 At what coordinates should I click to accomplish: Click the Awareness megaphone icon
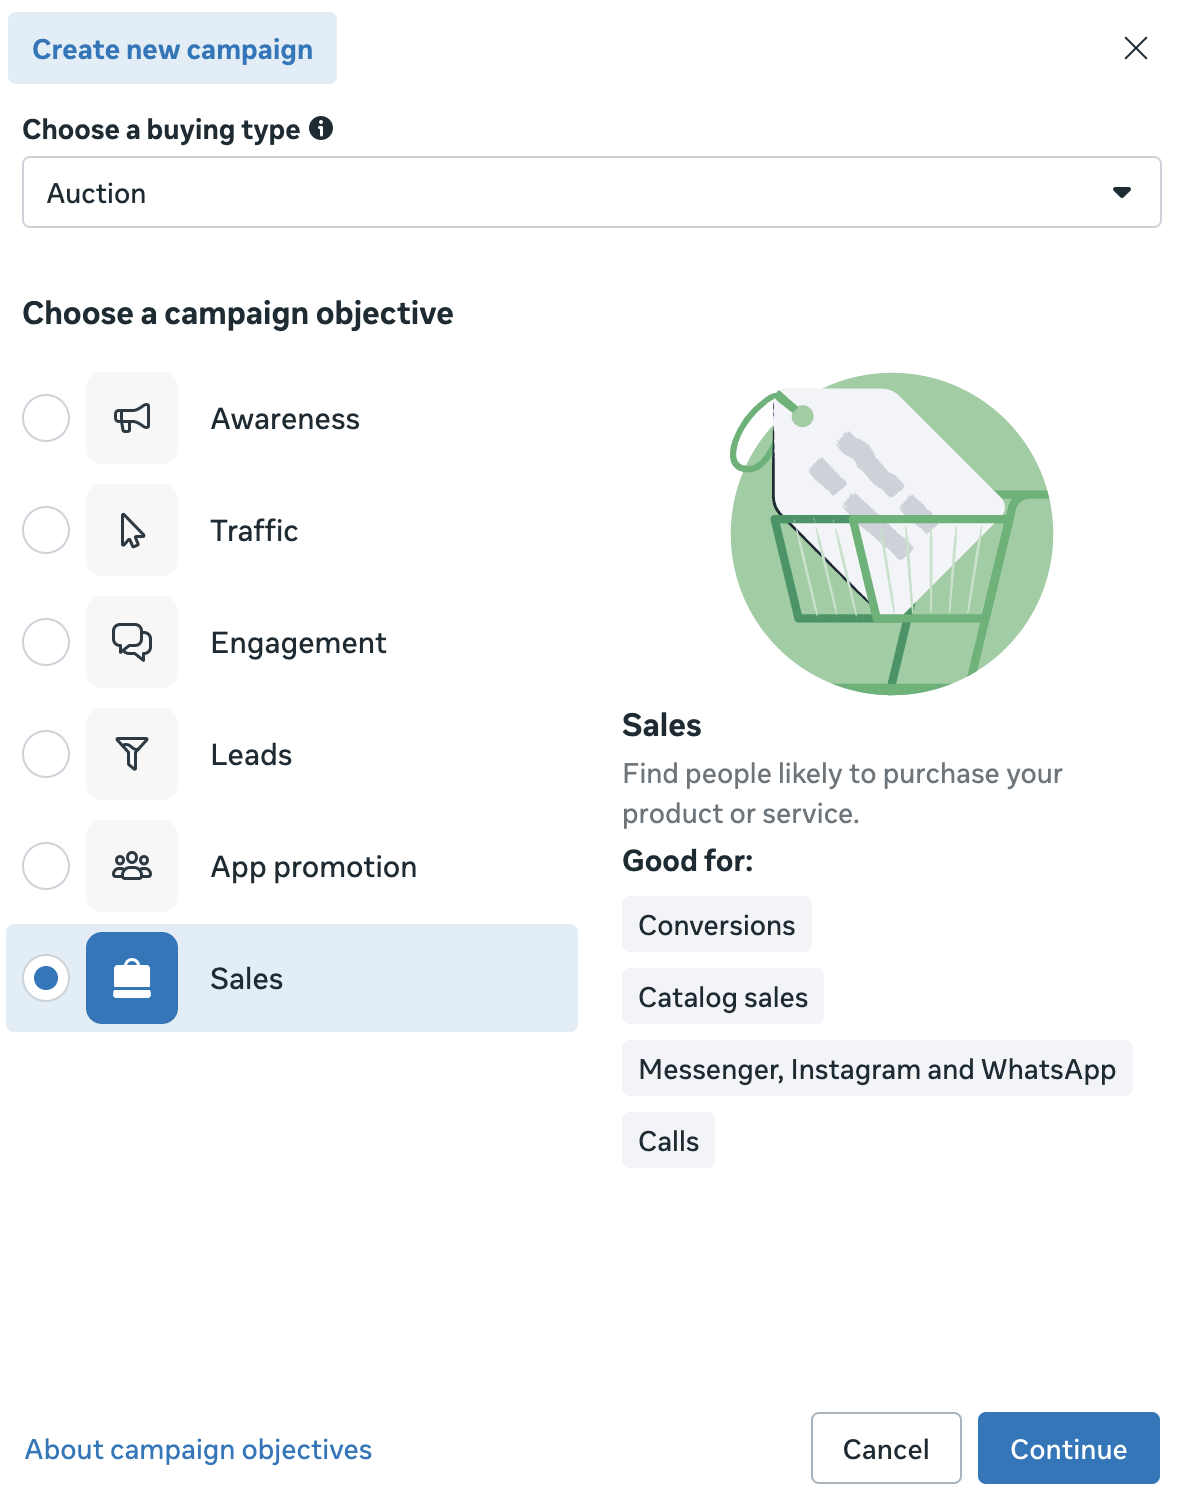click(x=132, y=418)
